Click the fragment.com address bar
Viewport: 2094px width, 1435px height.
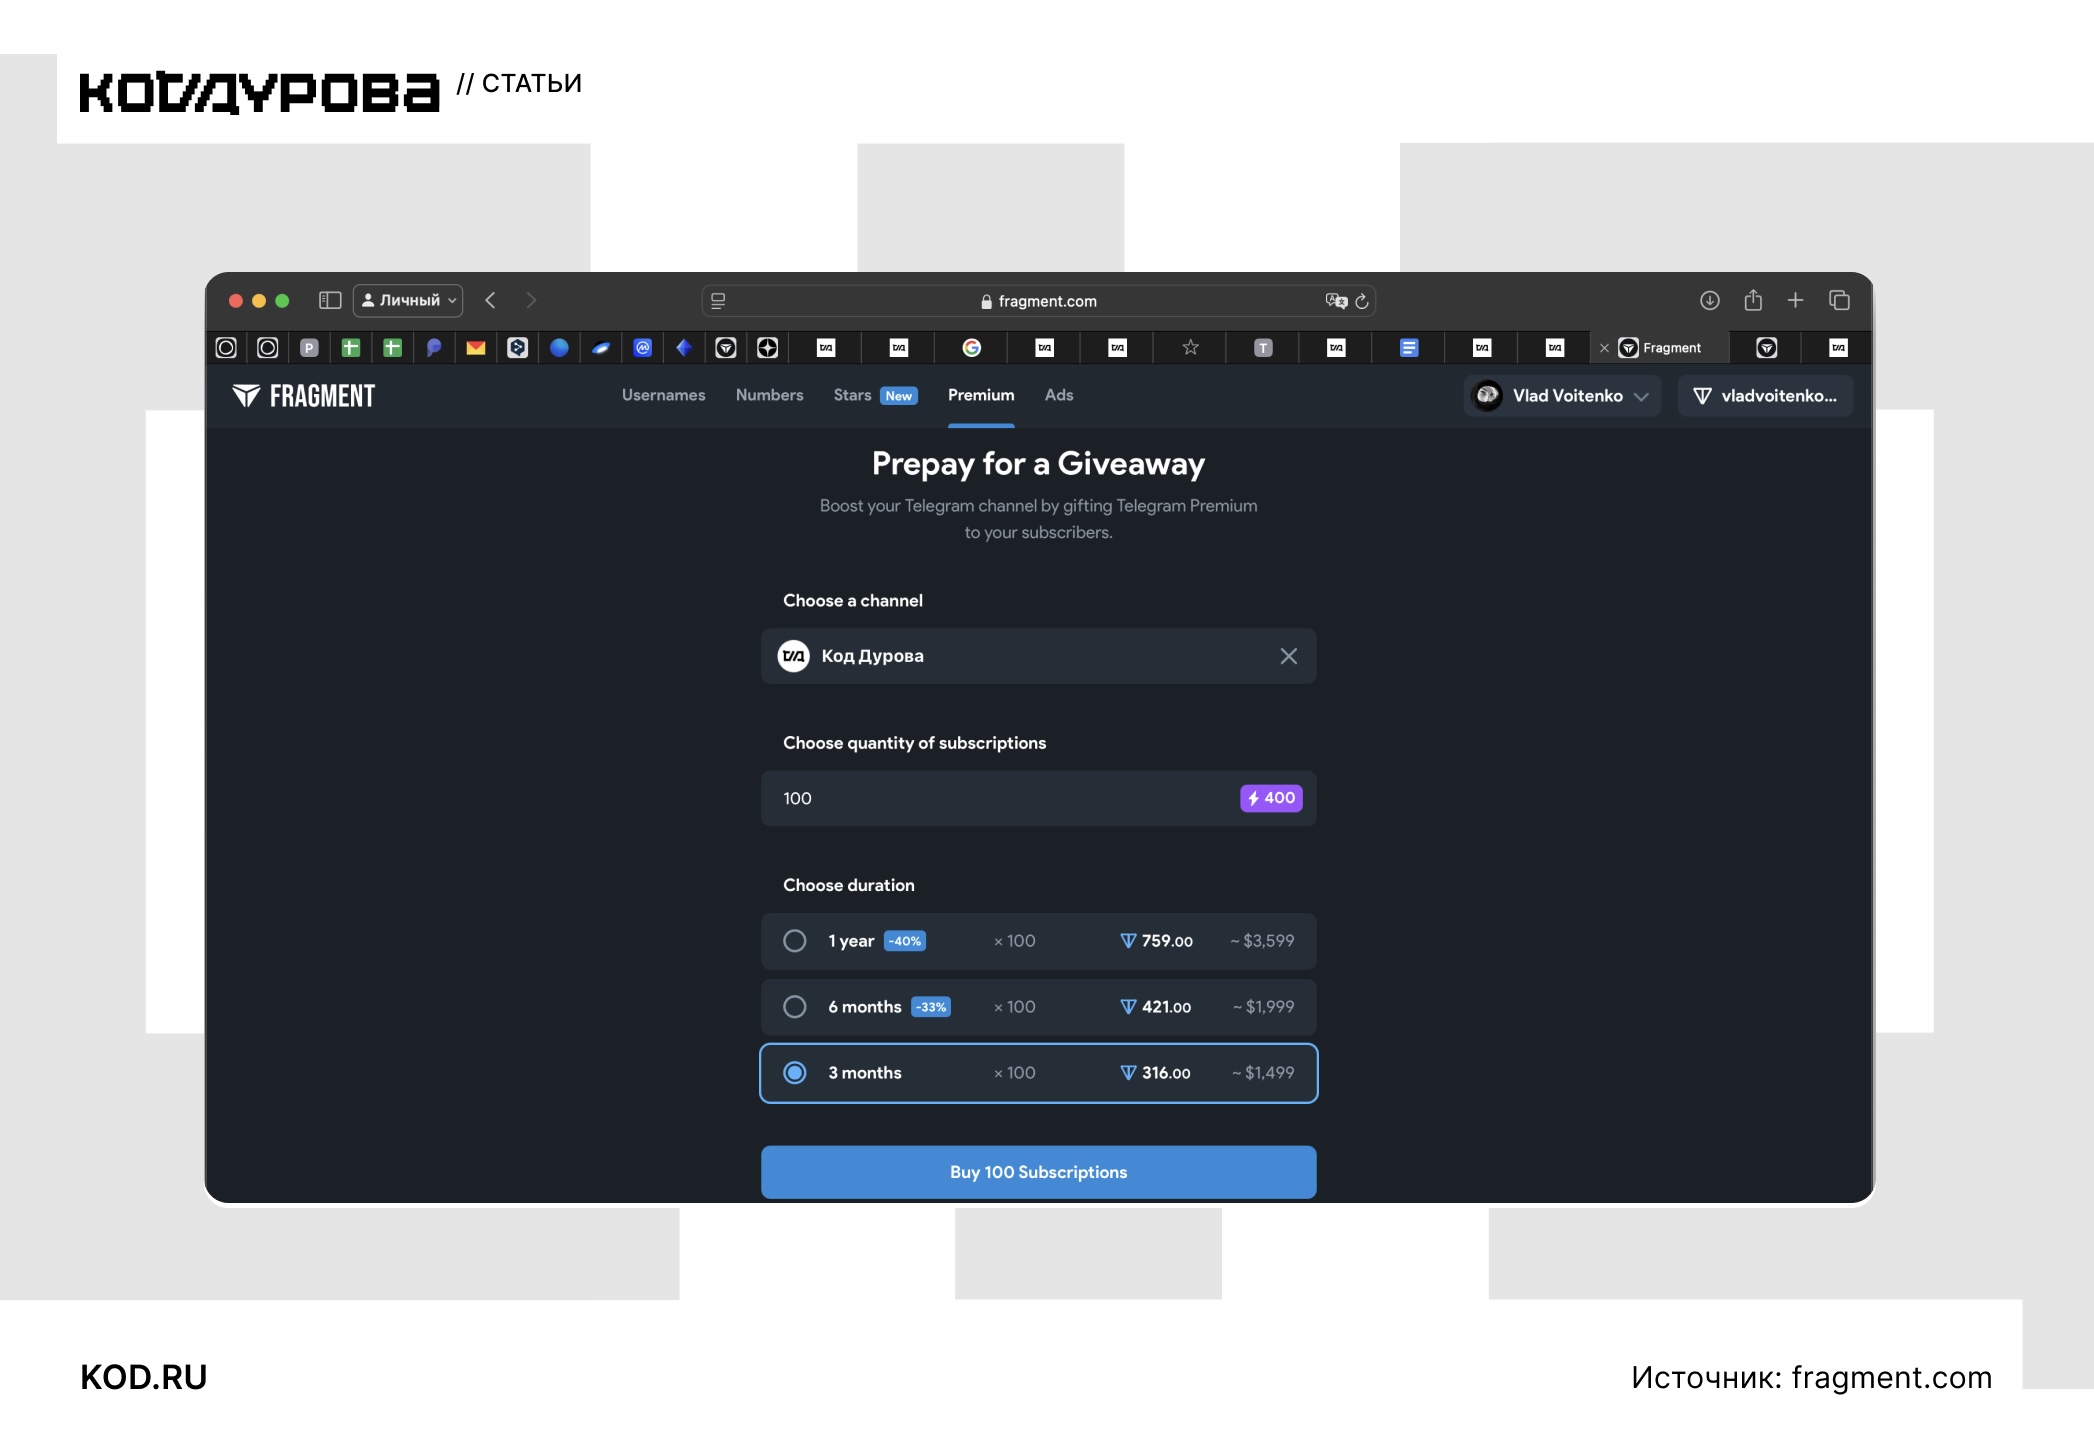[x=1039, y=301]
